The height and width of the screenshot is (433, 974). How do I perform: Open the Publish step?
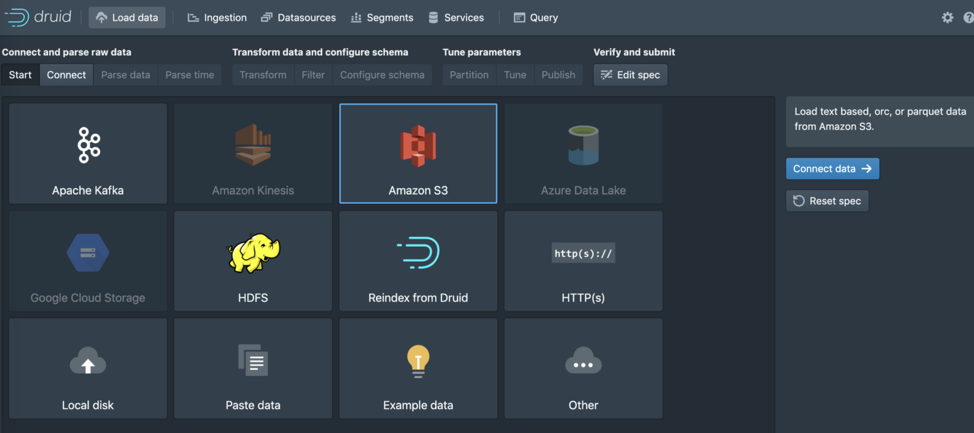click(x=558, y=75)
